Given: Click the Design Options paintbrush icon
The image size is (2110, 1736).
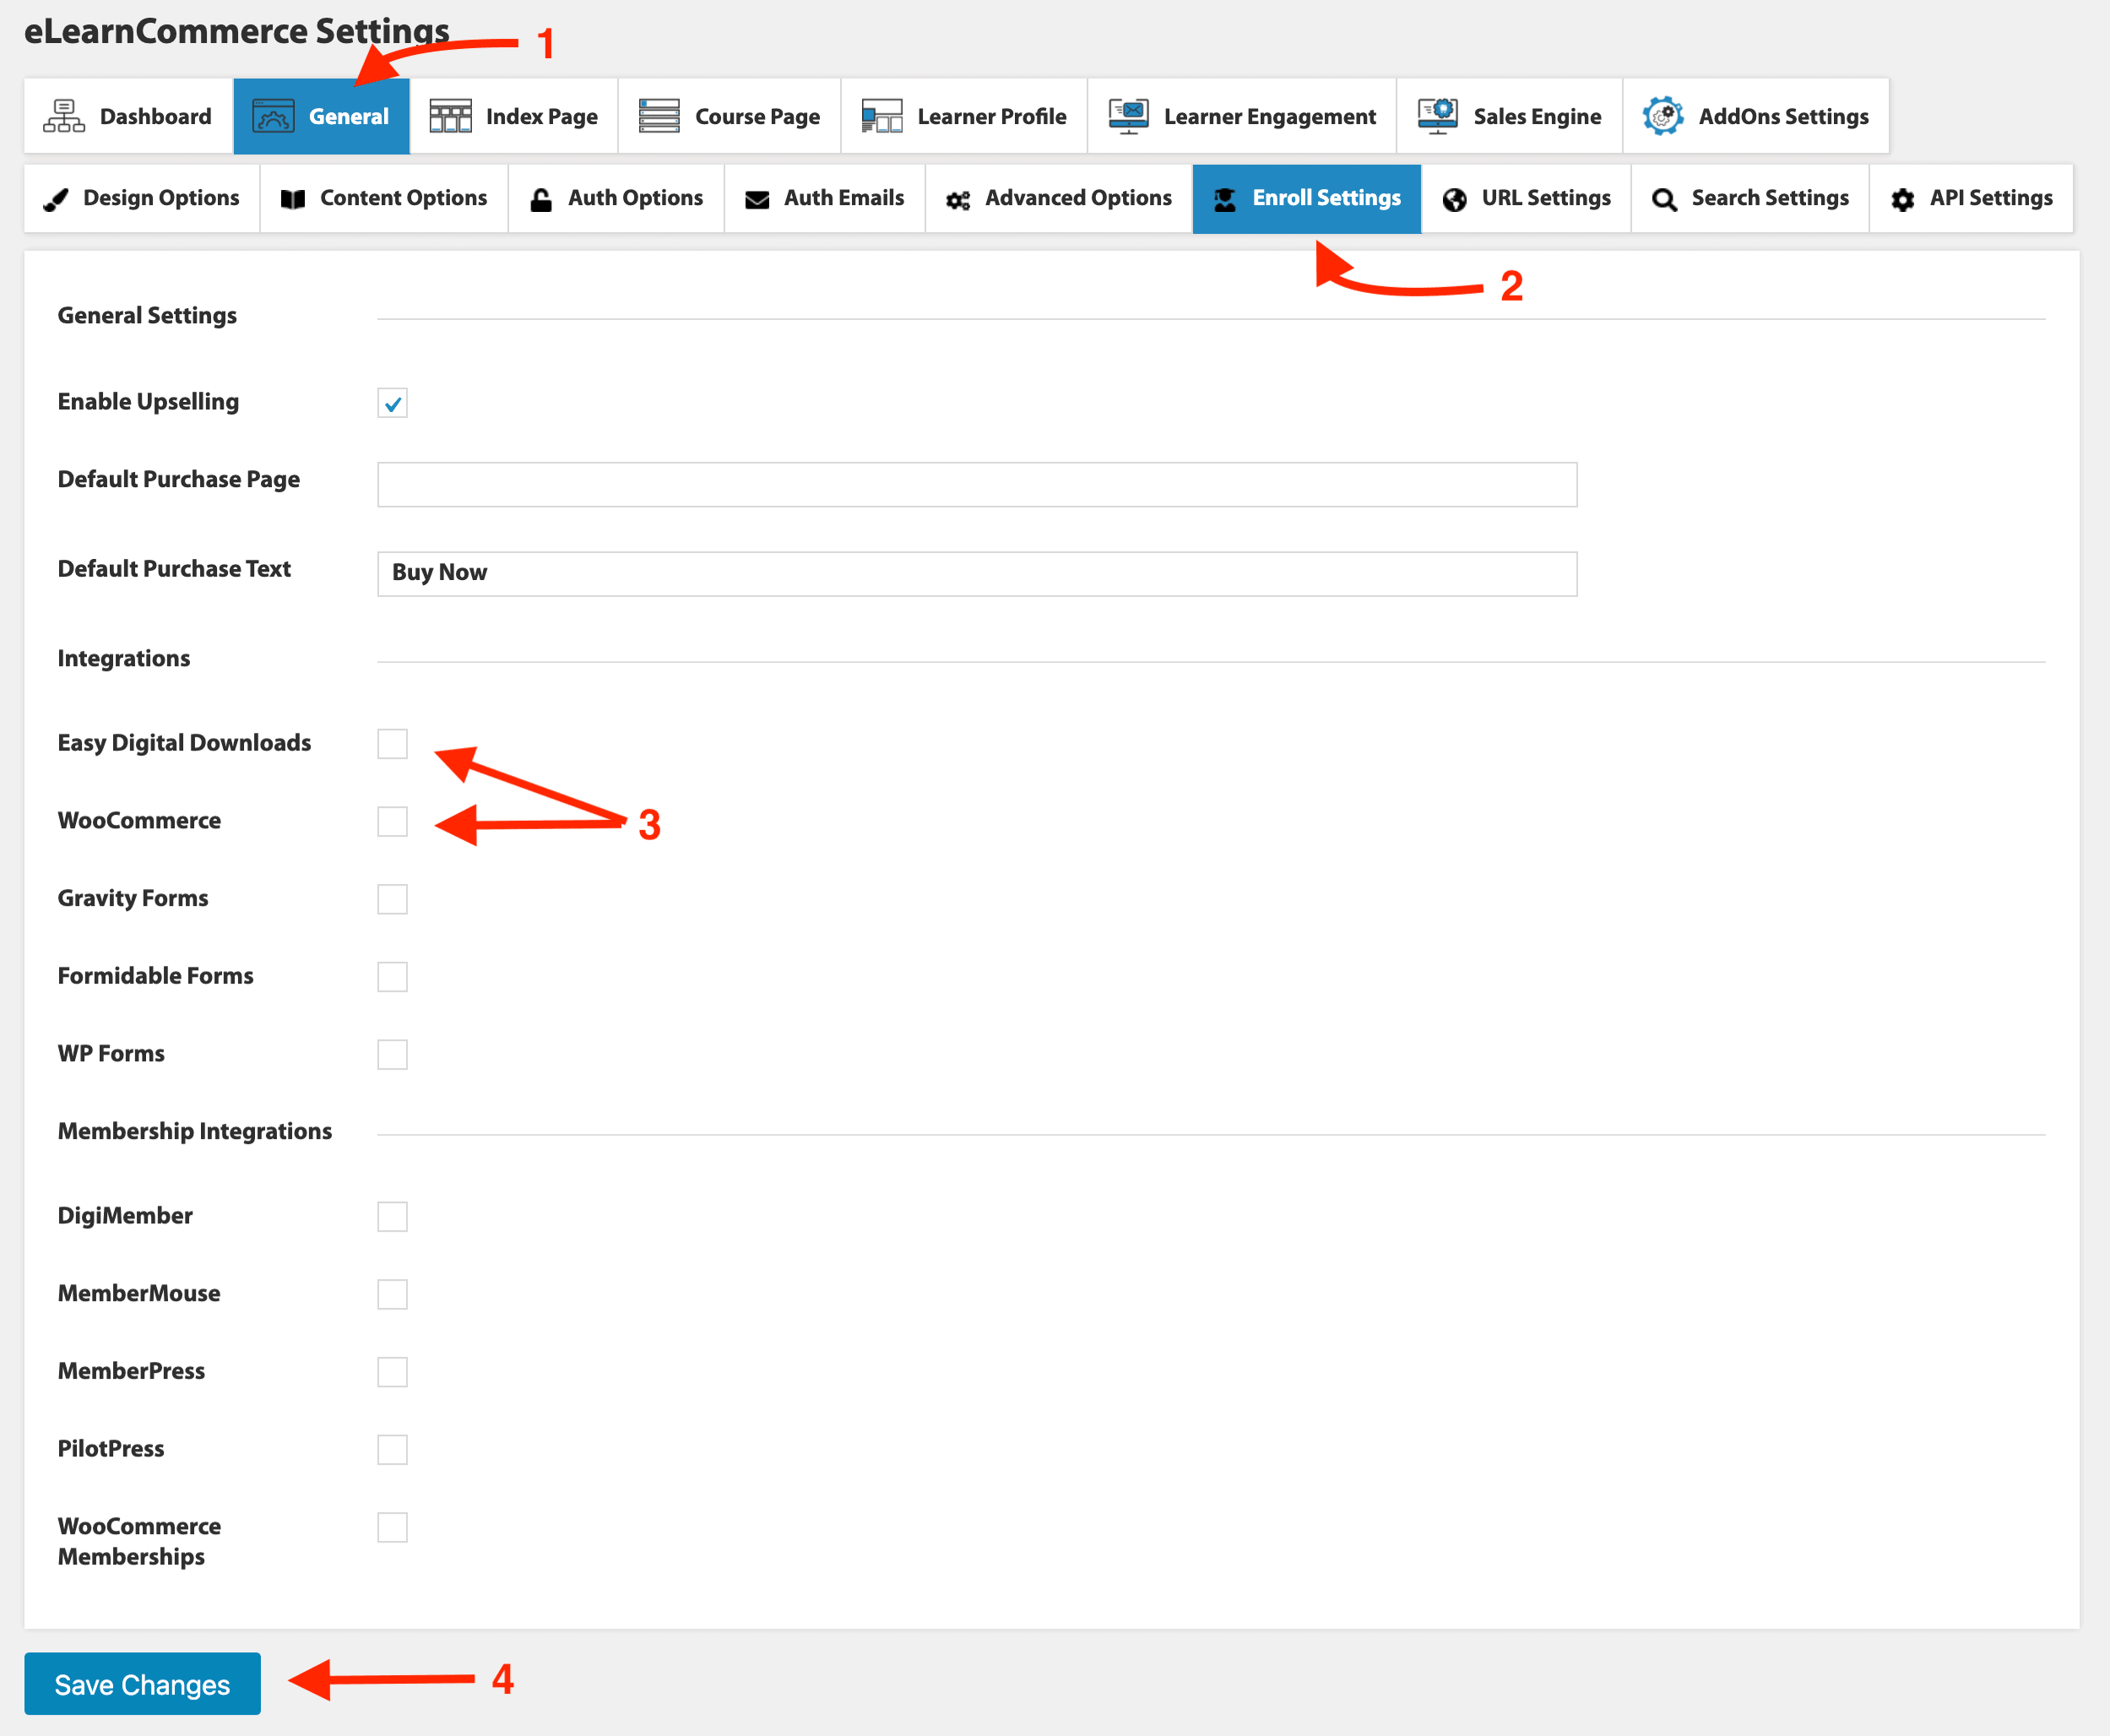Looking at the screenshot, I should (x=56, y=199).
